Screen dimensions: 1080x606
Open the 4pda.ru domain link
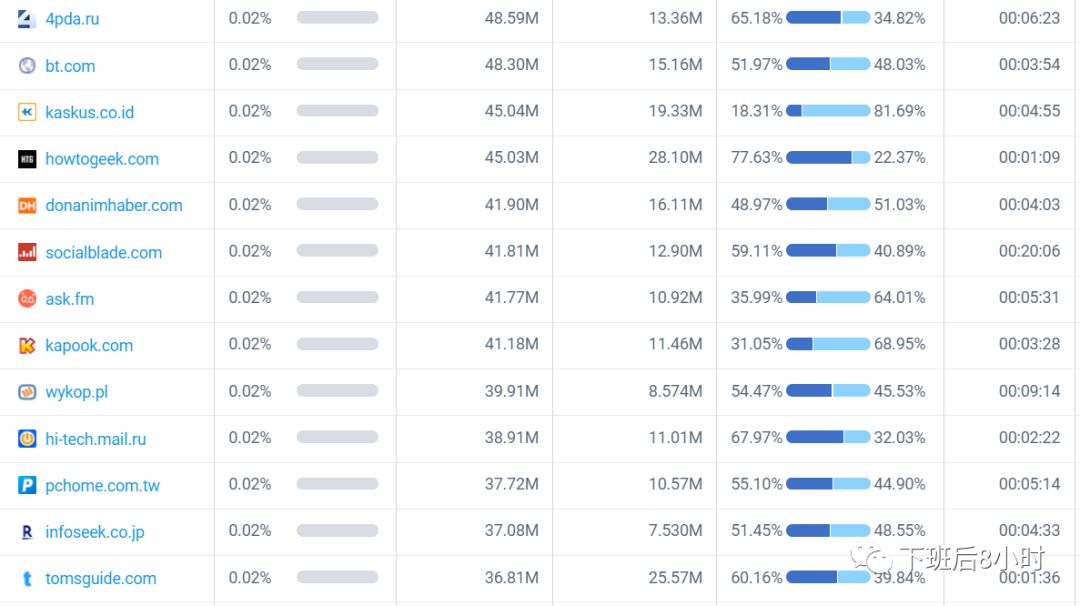[x=72, y=19]
